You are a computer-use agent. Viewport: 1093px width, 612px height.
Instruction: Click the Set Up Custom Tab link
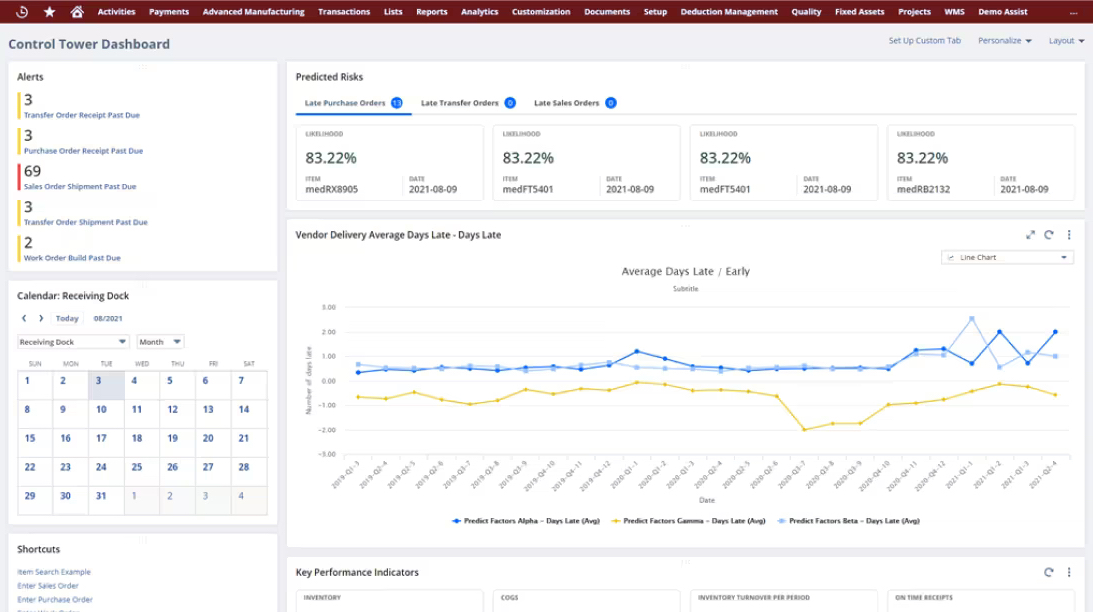[924, 41]
